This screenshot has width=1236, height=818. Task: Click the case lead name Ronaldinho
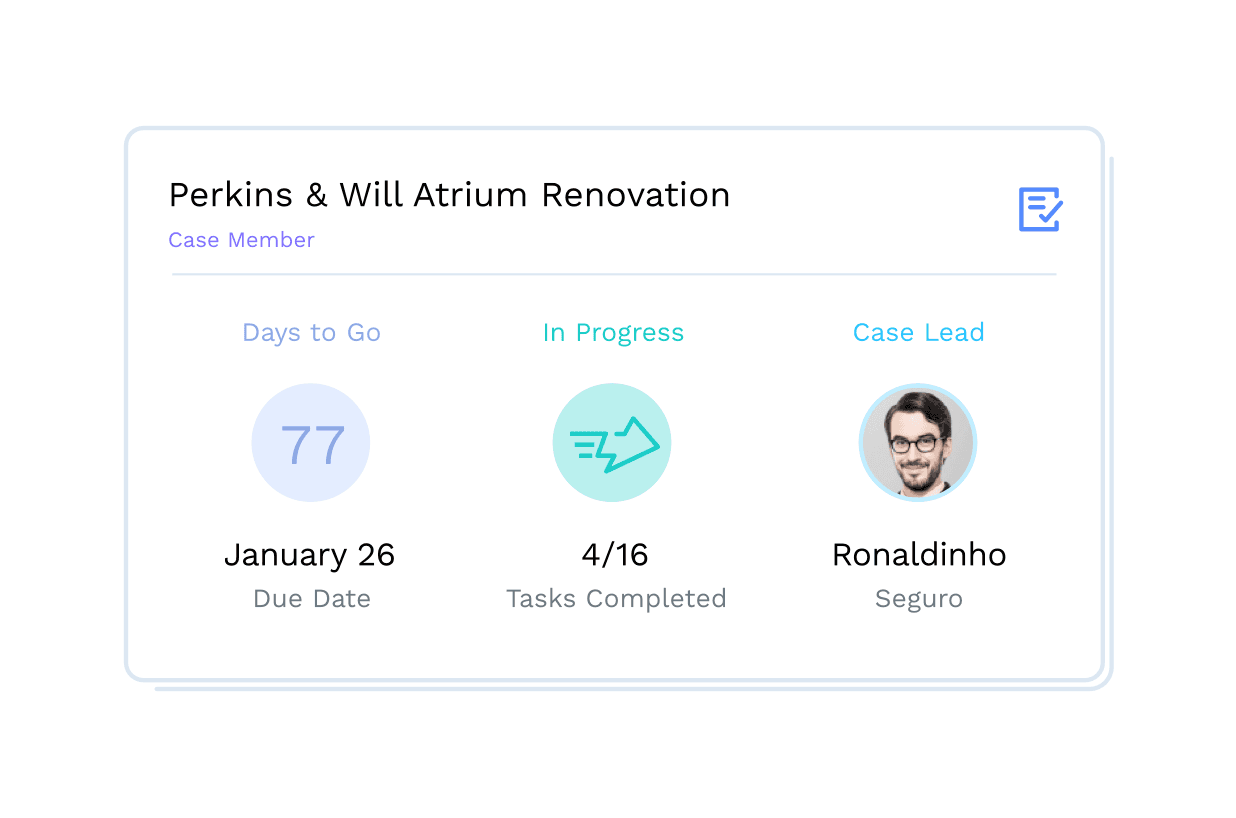click(918, 554)
